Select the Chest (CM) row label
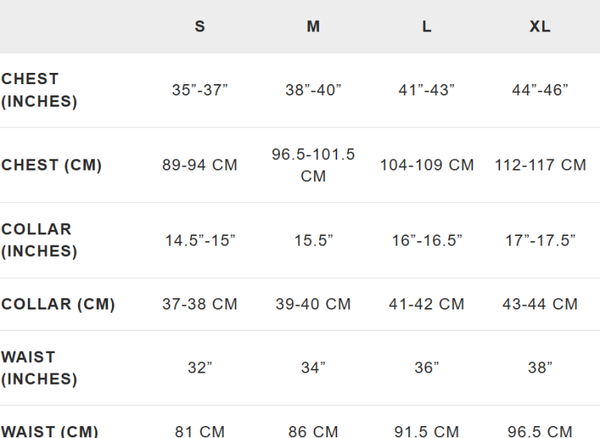The width and height of the screenshot is (600, 438). [x=52, y=165]
